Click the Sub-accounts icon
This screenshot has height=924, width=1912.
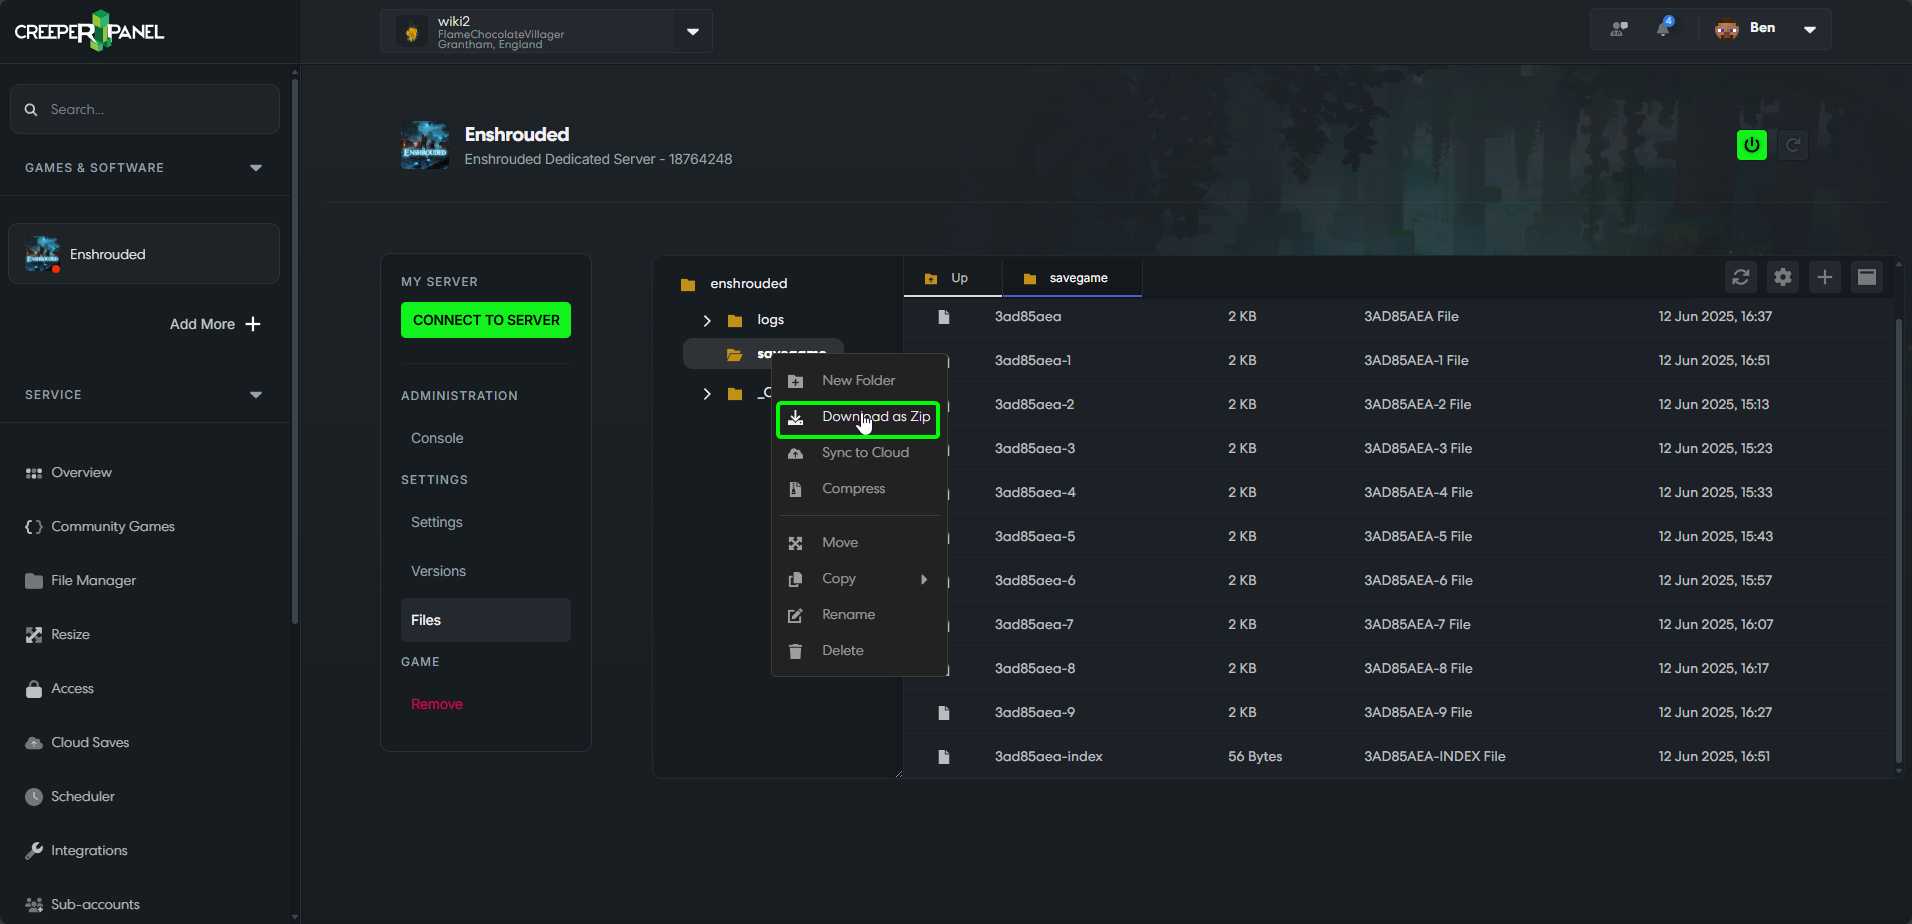34,905
